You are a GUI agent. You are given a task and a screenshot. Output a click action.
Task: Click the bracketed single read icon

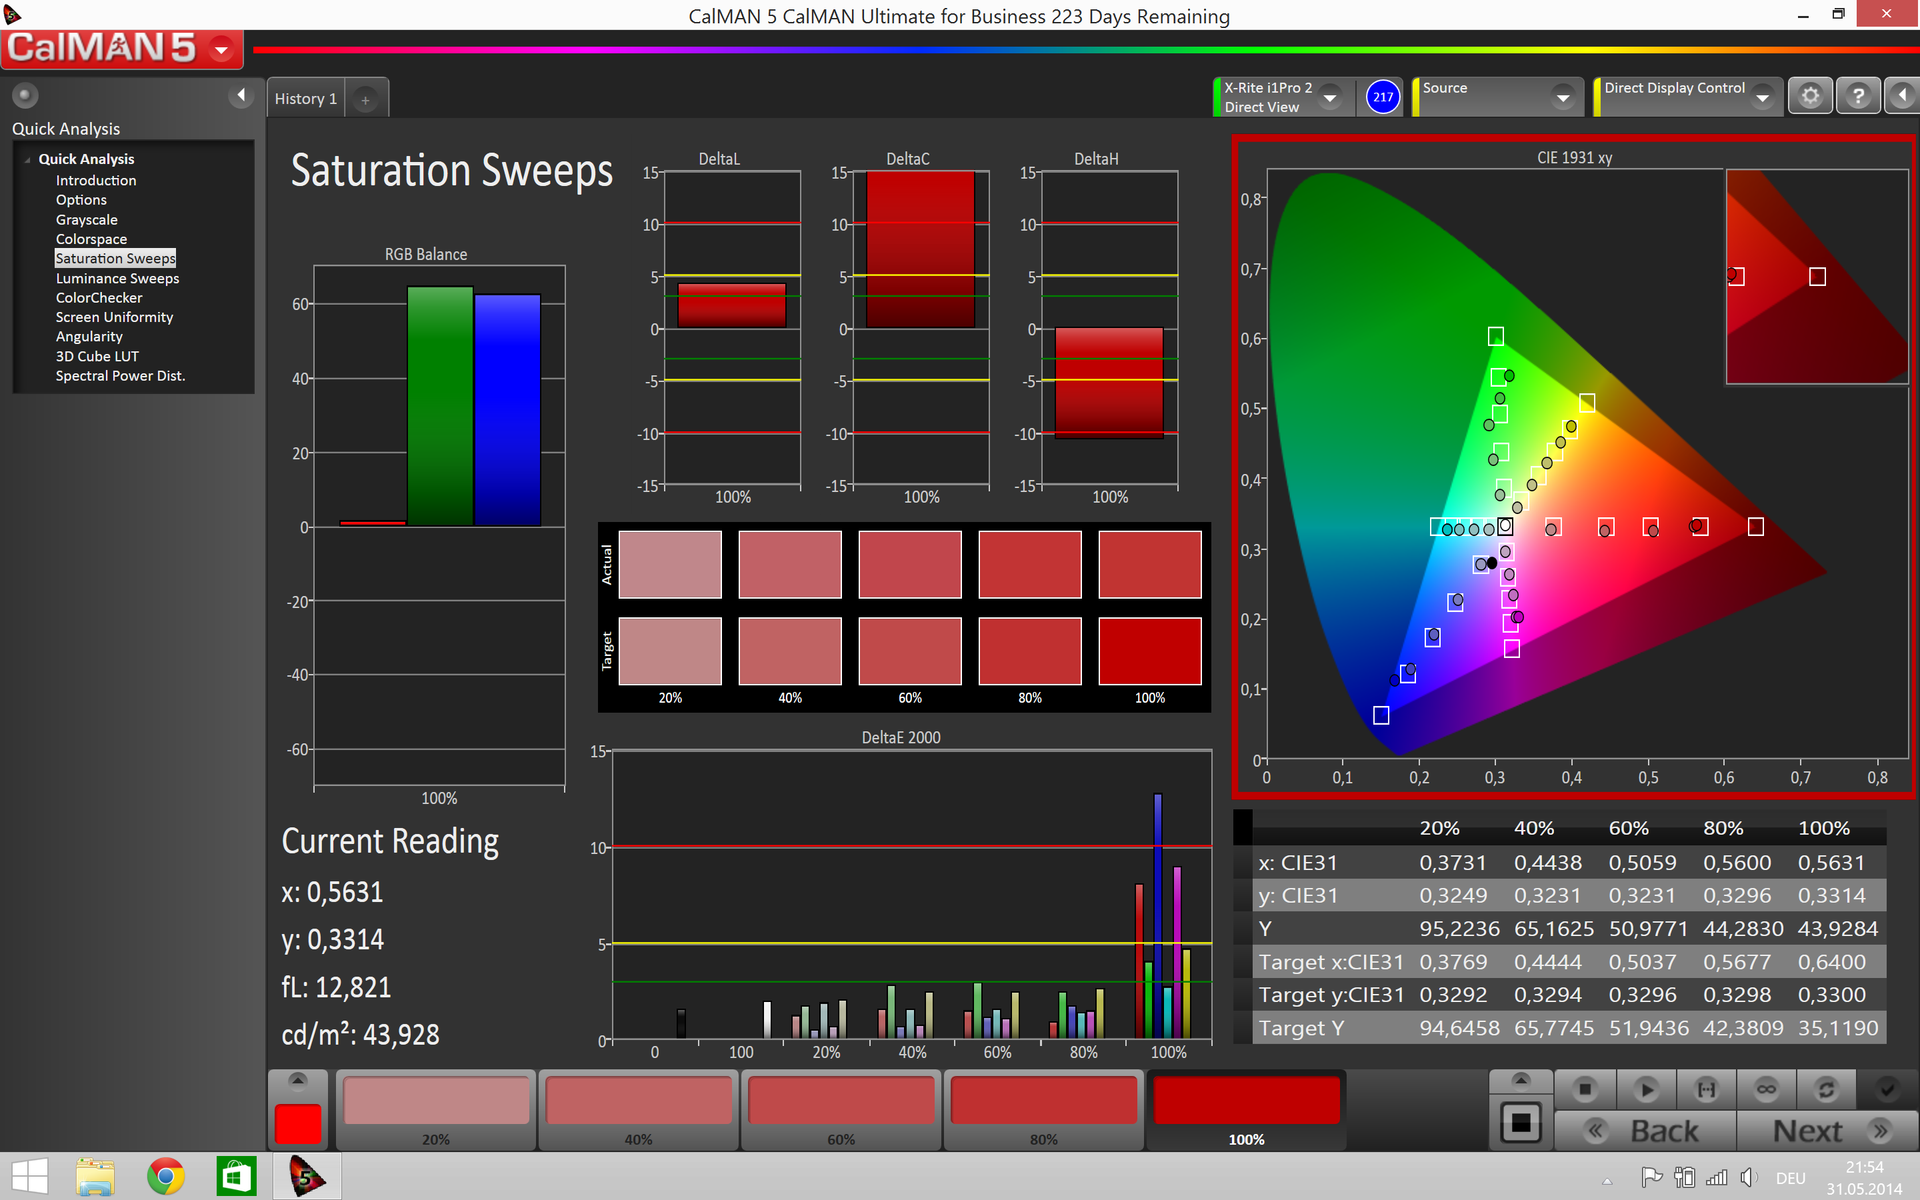[x=1706, y=1089]
